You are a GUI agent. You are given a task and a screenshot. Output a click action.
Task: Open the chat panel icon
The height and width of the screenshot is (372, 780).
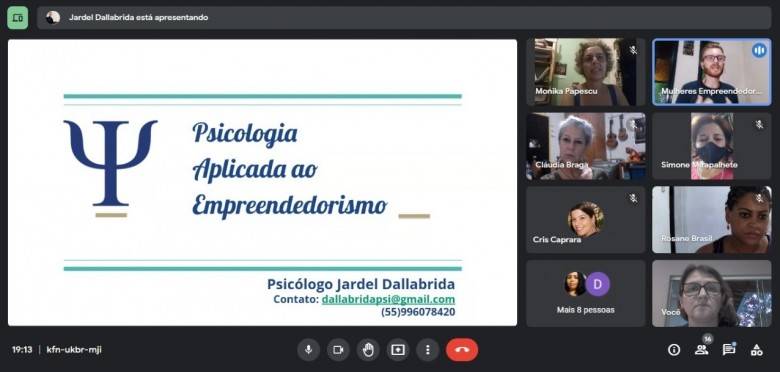[x=729, y=350]
